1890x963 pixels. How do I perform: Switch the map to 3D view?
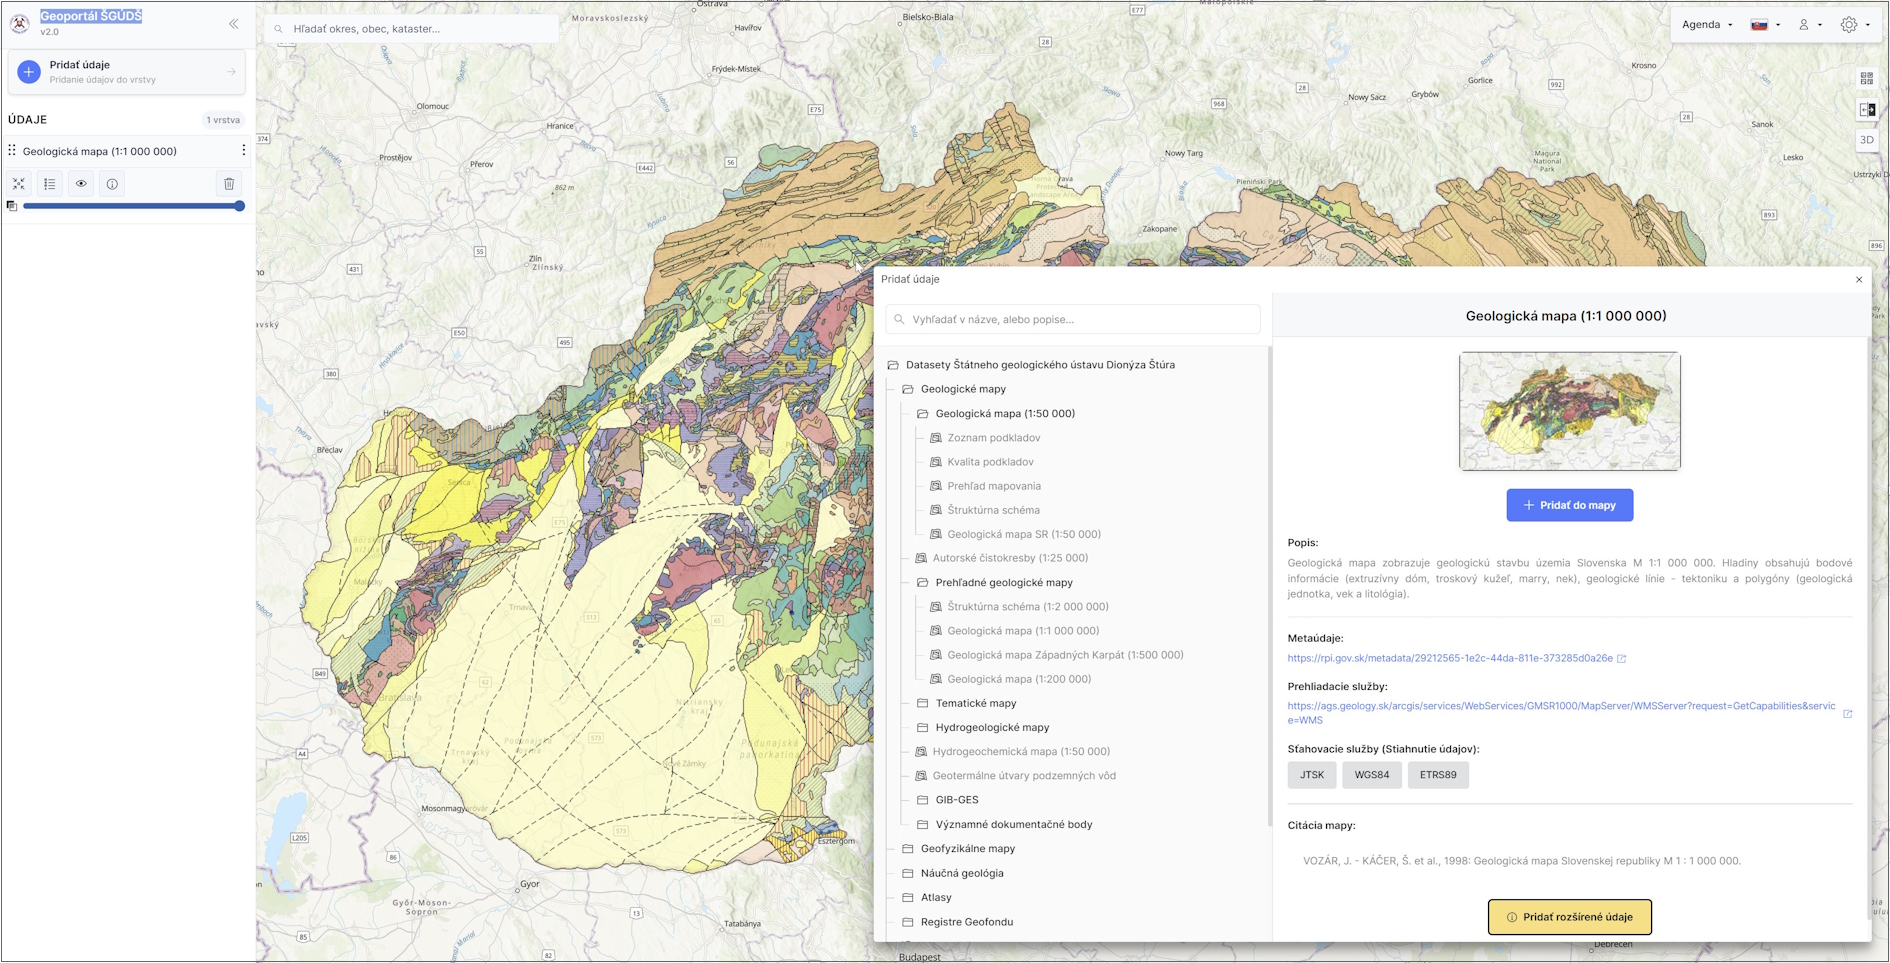pyautogui.click(x=1866, y=140)
